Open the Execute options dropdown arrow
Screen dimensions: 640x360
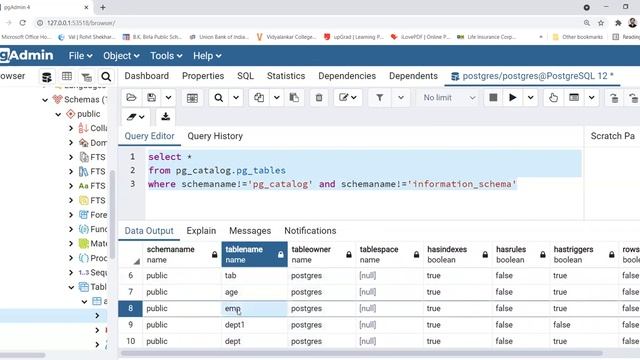[530, 98]
